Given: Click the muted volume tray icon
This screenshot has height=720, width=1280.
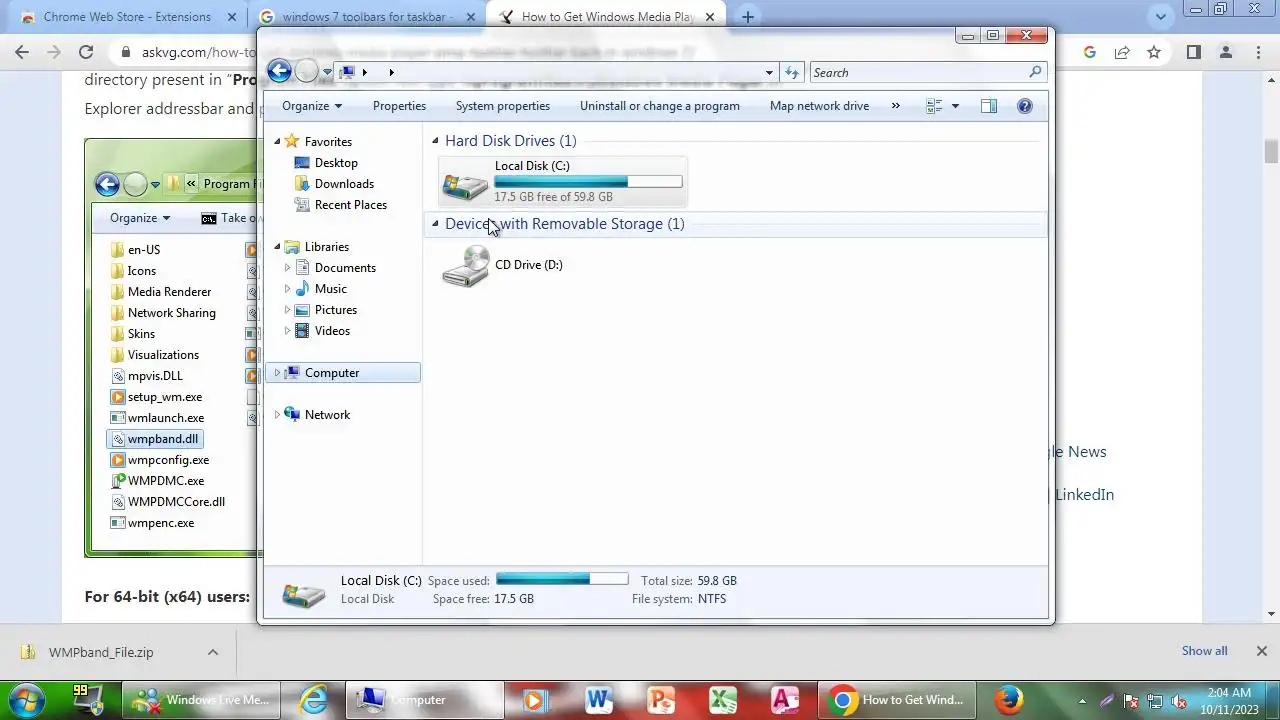Looking at the screenshot, I should click(x=1179, y=701).
